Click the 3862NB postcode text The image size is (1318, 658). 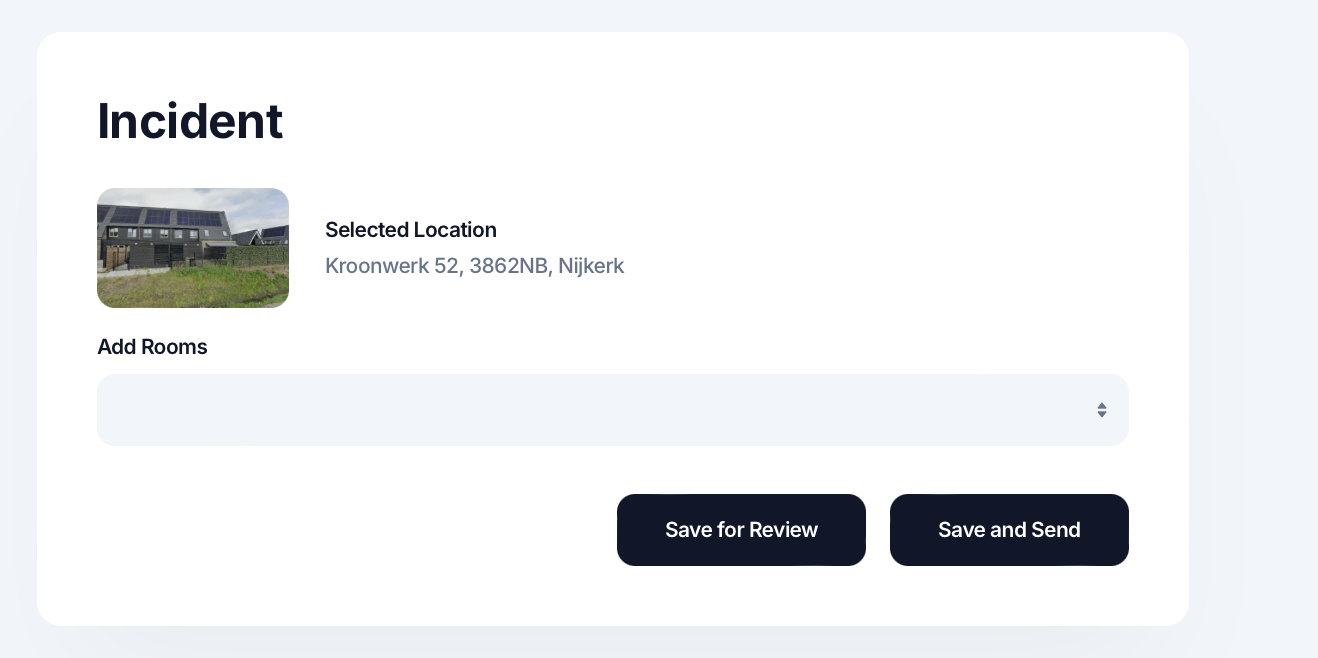click(507, 266)
